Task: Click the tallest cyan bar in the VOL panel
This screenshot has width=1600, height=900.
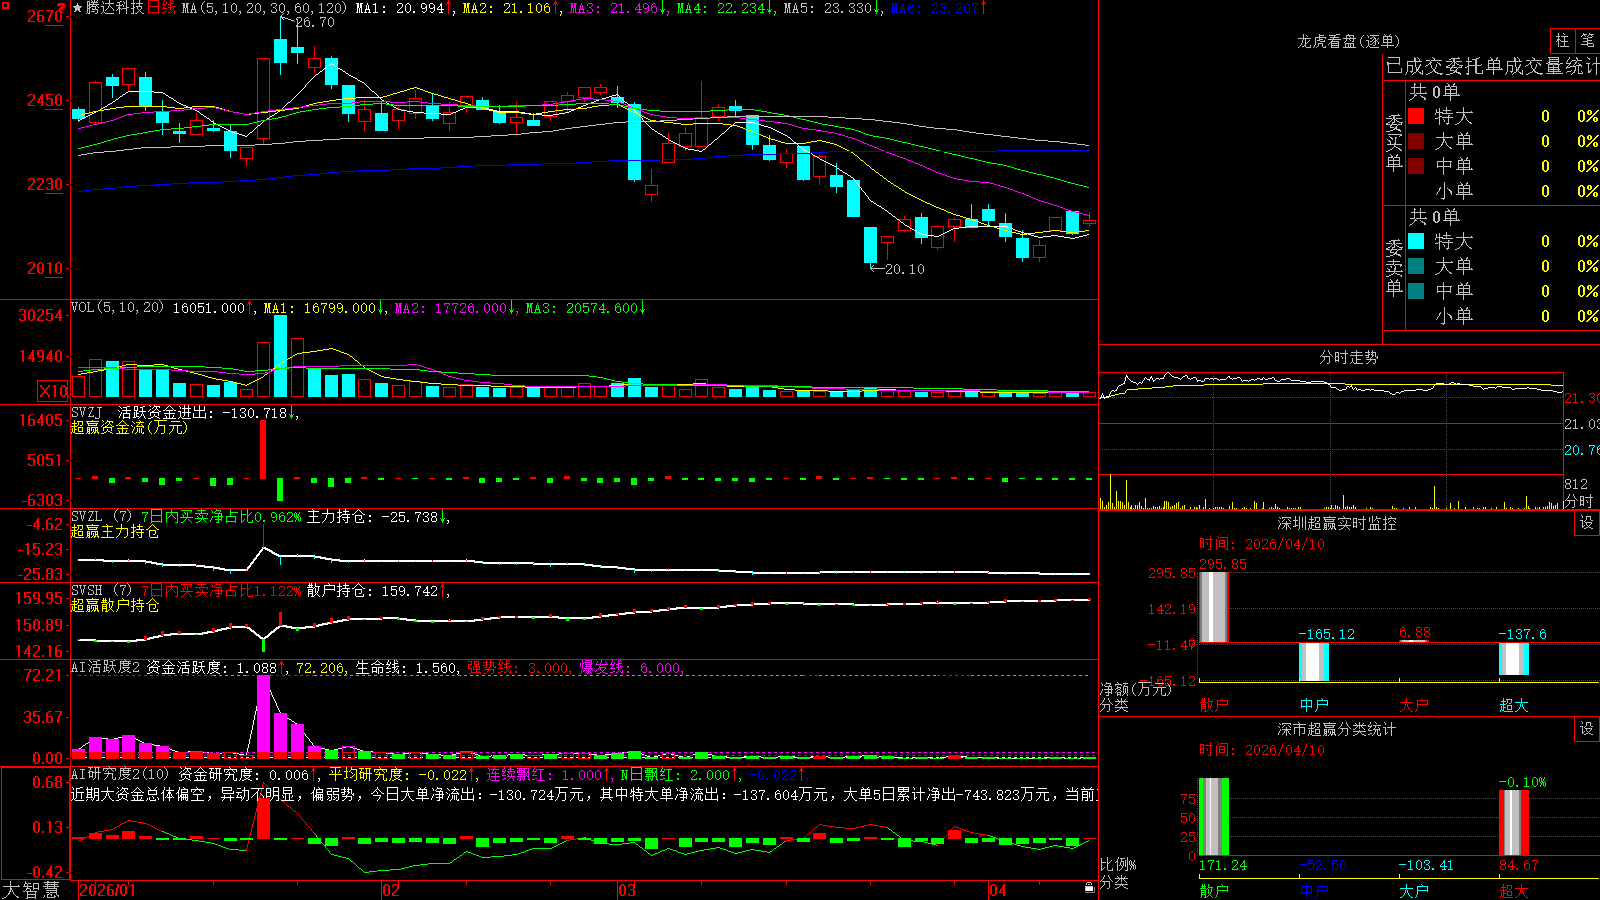Action: coord(280,356)
